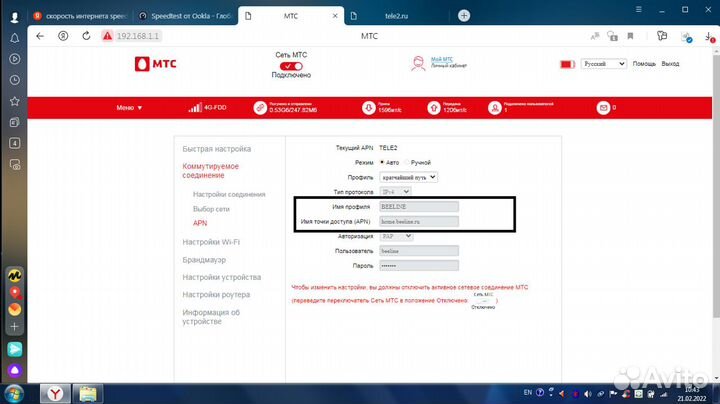Open the downloads arrow icon
This screenshot has height=404, width=720.
click(x=709, y=37)
